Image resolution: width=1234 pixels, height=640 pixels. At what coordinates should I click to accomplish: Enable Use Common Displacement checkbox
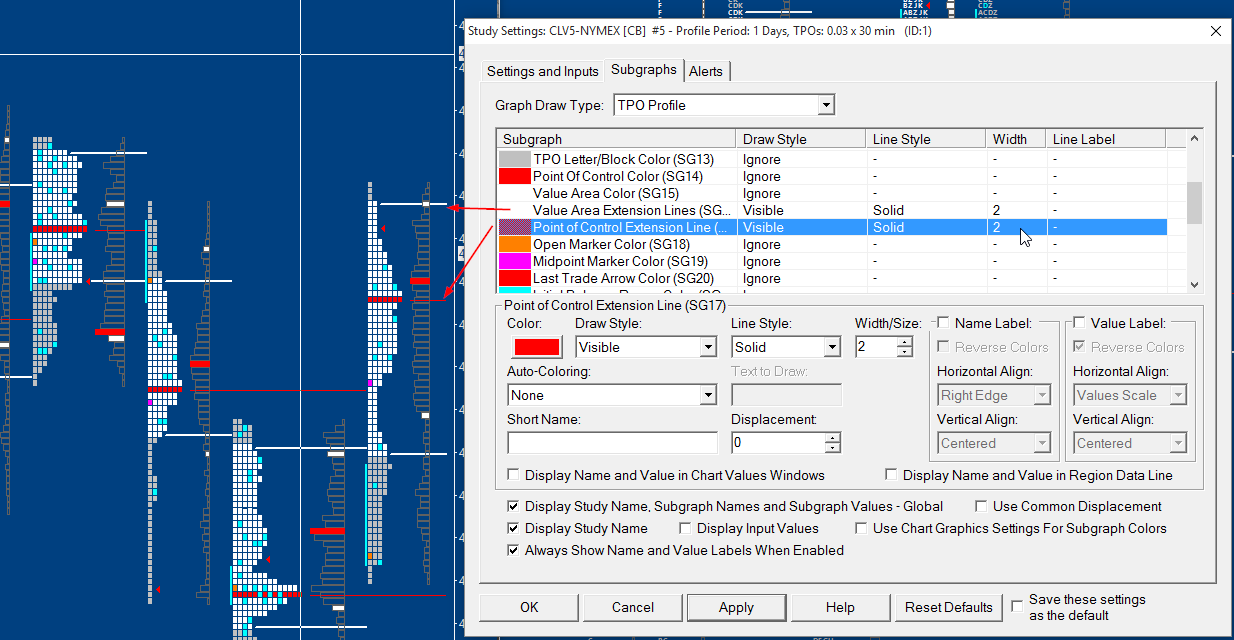pyautogui.click(x=982, y=506)
